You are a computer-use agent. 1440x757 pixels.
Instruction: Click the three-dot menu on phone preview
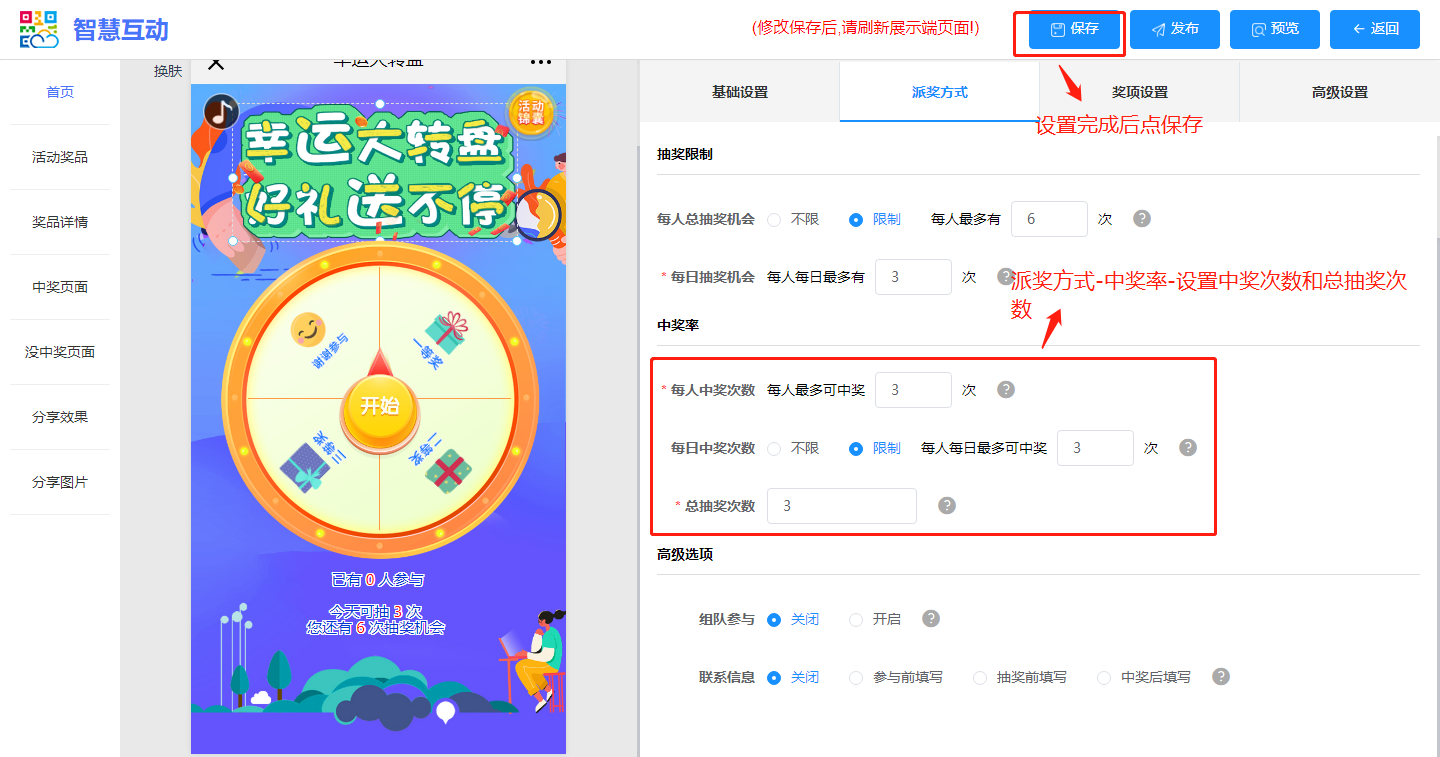[541, 62]
